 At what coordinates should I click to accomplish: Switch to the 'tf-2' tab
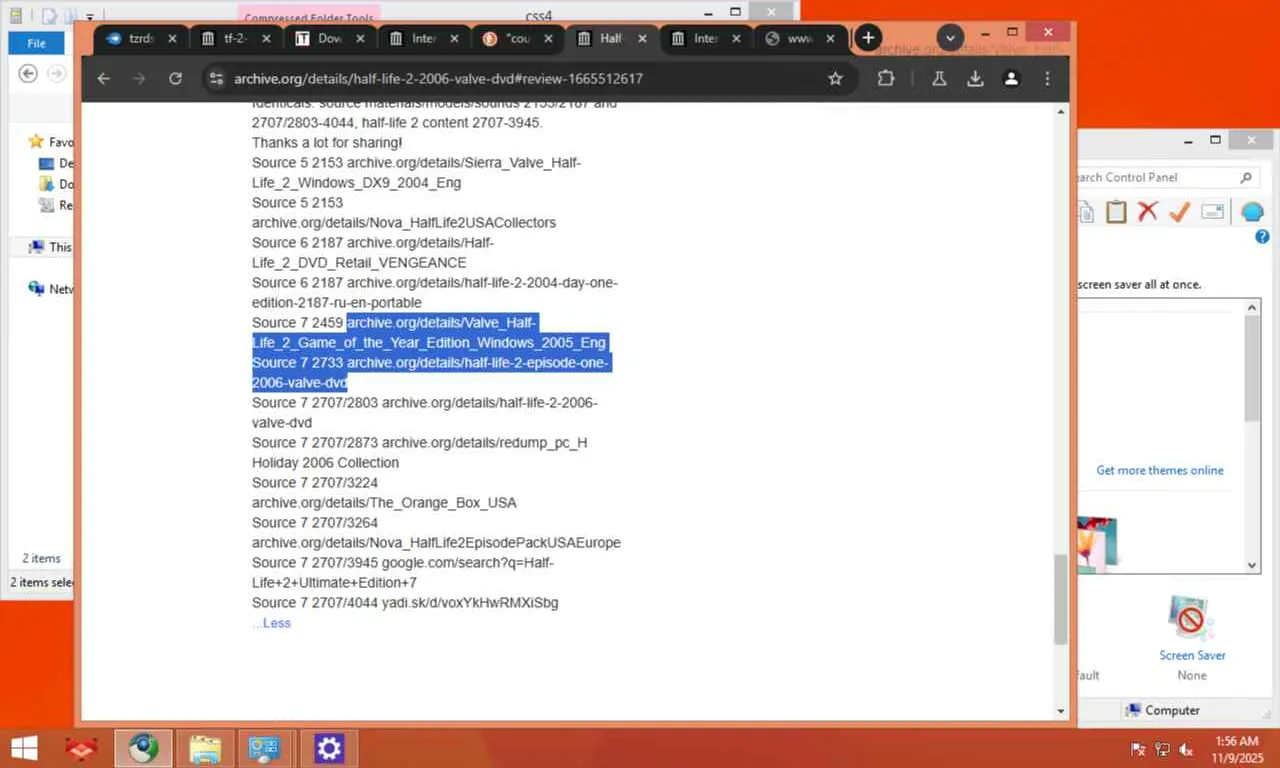pos(236,38)
